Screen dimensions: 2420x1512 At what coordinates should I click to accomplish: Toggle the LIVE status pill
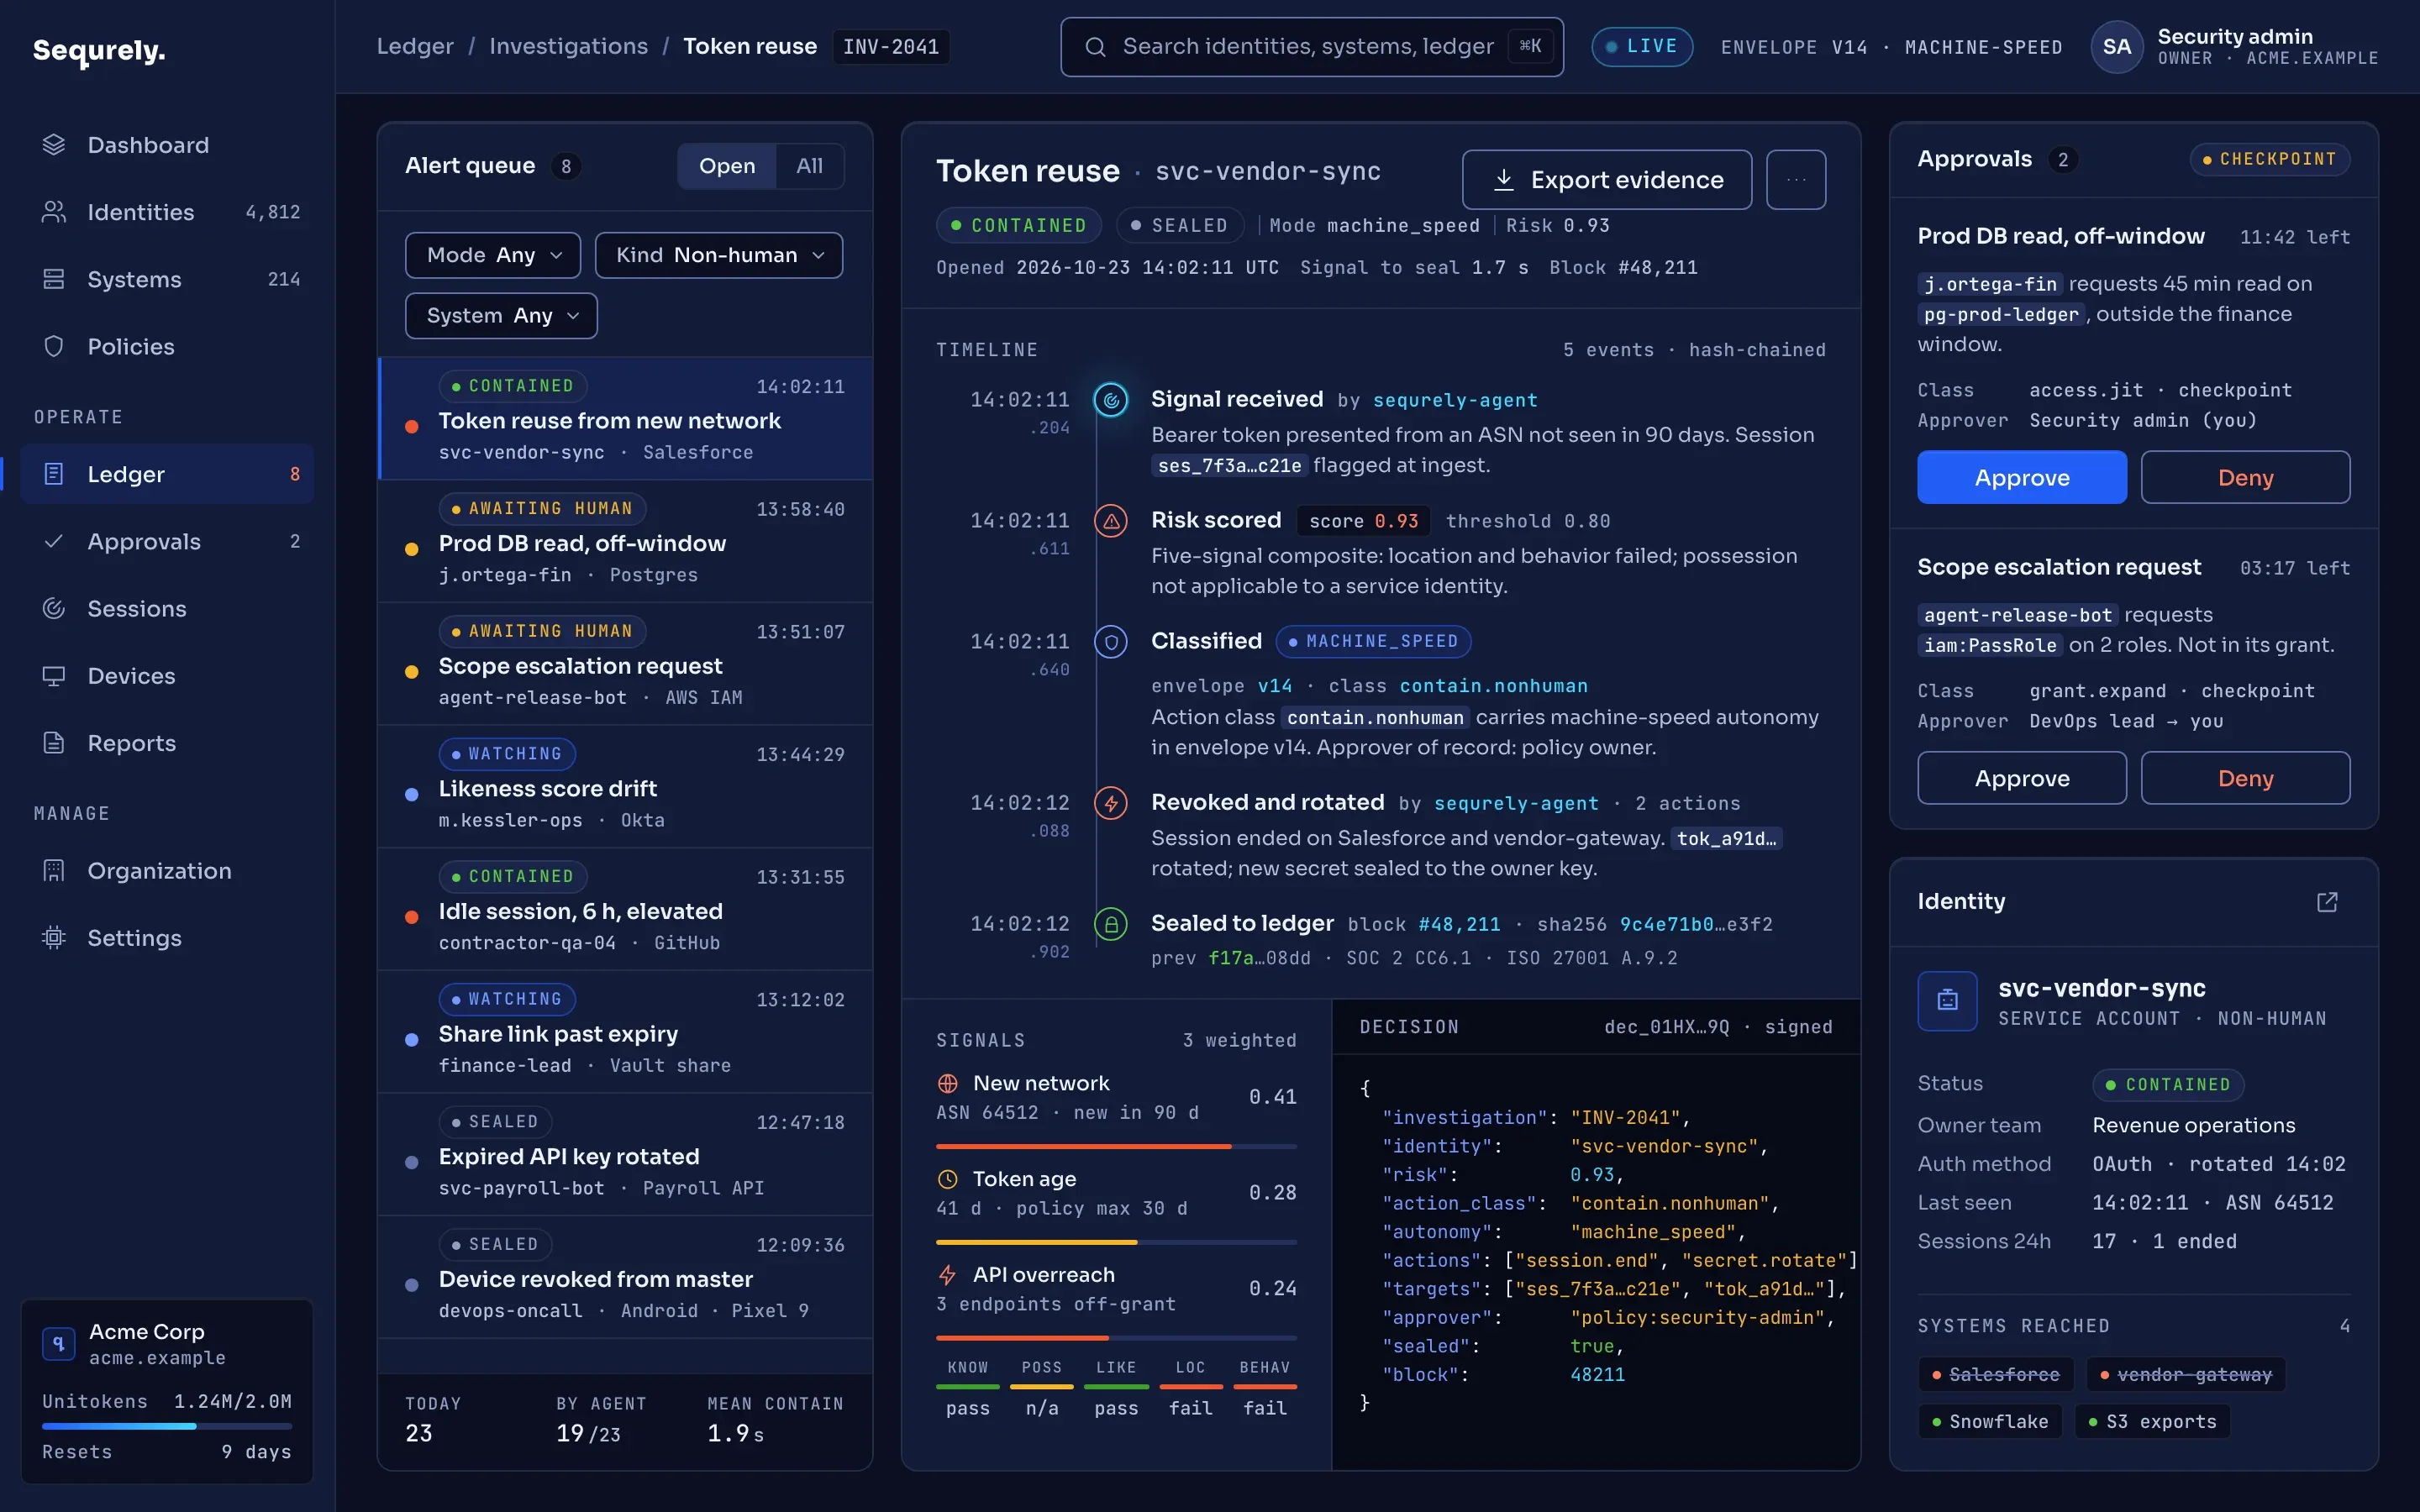pyautogui.click(x=1641, y=47)
